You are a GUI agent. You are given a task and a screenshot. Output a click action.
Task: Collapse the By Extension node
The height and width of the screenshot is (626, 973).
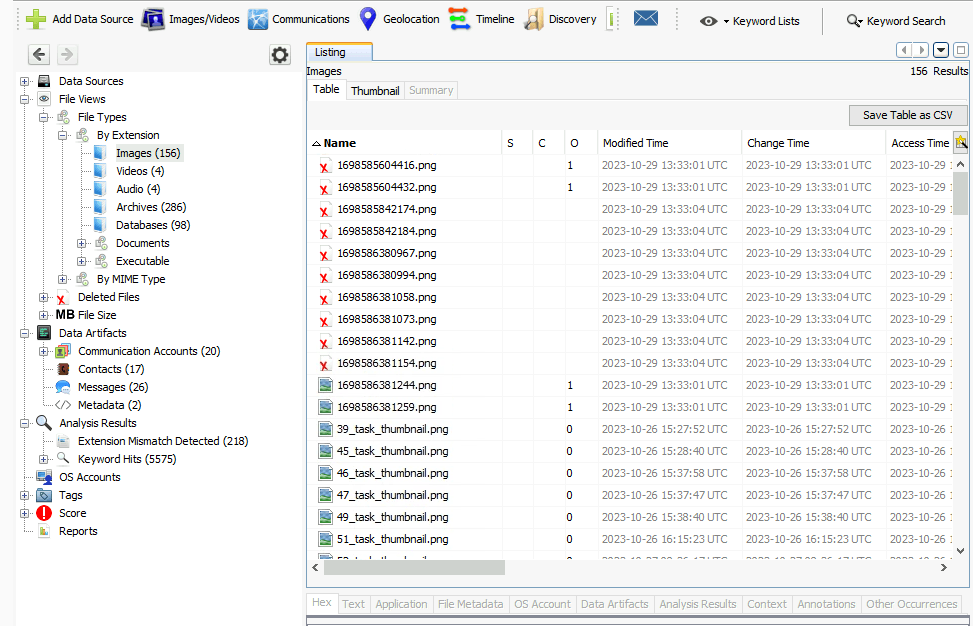click(63, 135)
